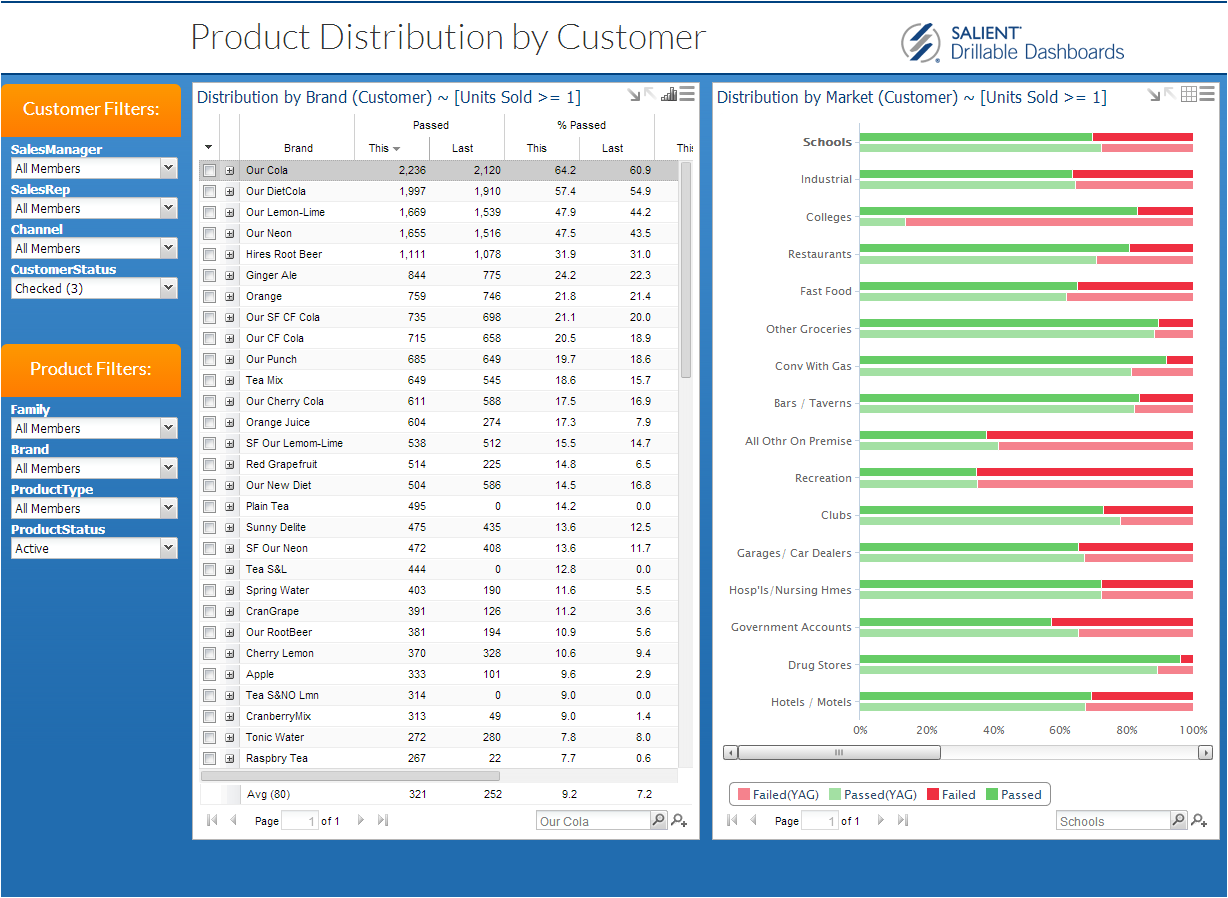Viewport: 1228px width, 898px height.
Task: Focus the Our Cola search field
Action: click(593, 821)
